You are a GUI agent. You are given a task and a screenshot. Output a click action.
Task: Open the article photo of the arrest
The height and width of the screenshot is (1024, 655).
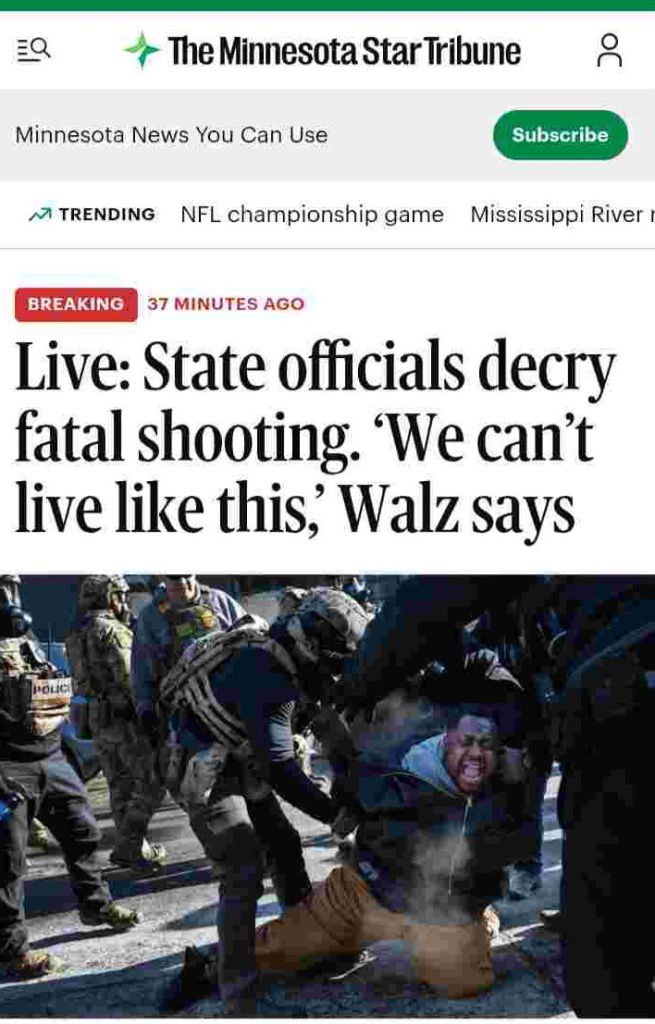pos(327,795)
